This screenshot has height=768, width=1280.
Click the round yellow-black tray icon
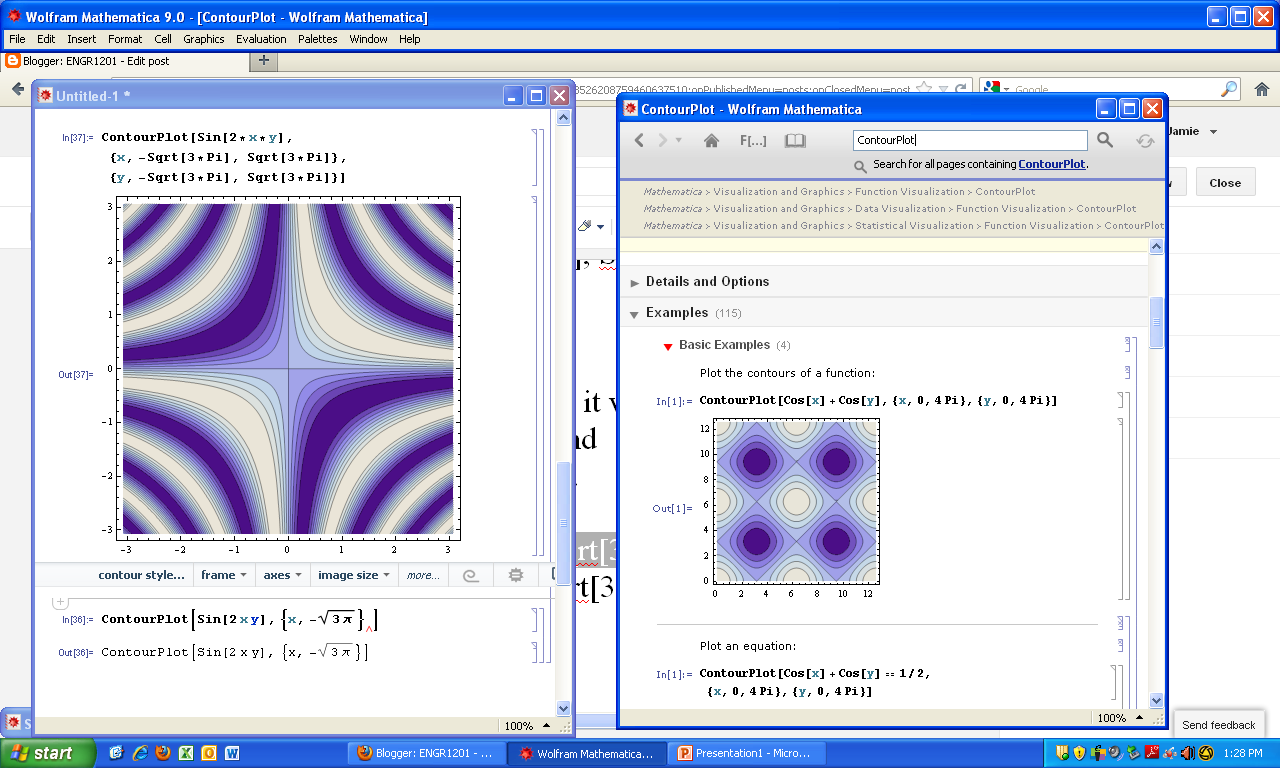click(1205, 753)
